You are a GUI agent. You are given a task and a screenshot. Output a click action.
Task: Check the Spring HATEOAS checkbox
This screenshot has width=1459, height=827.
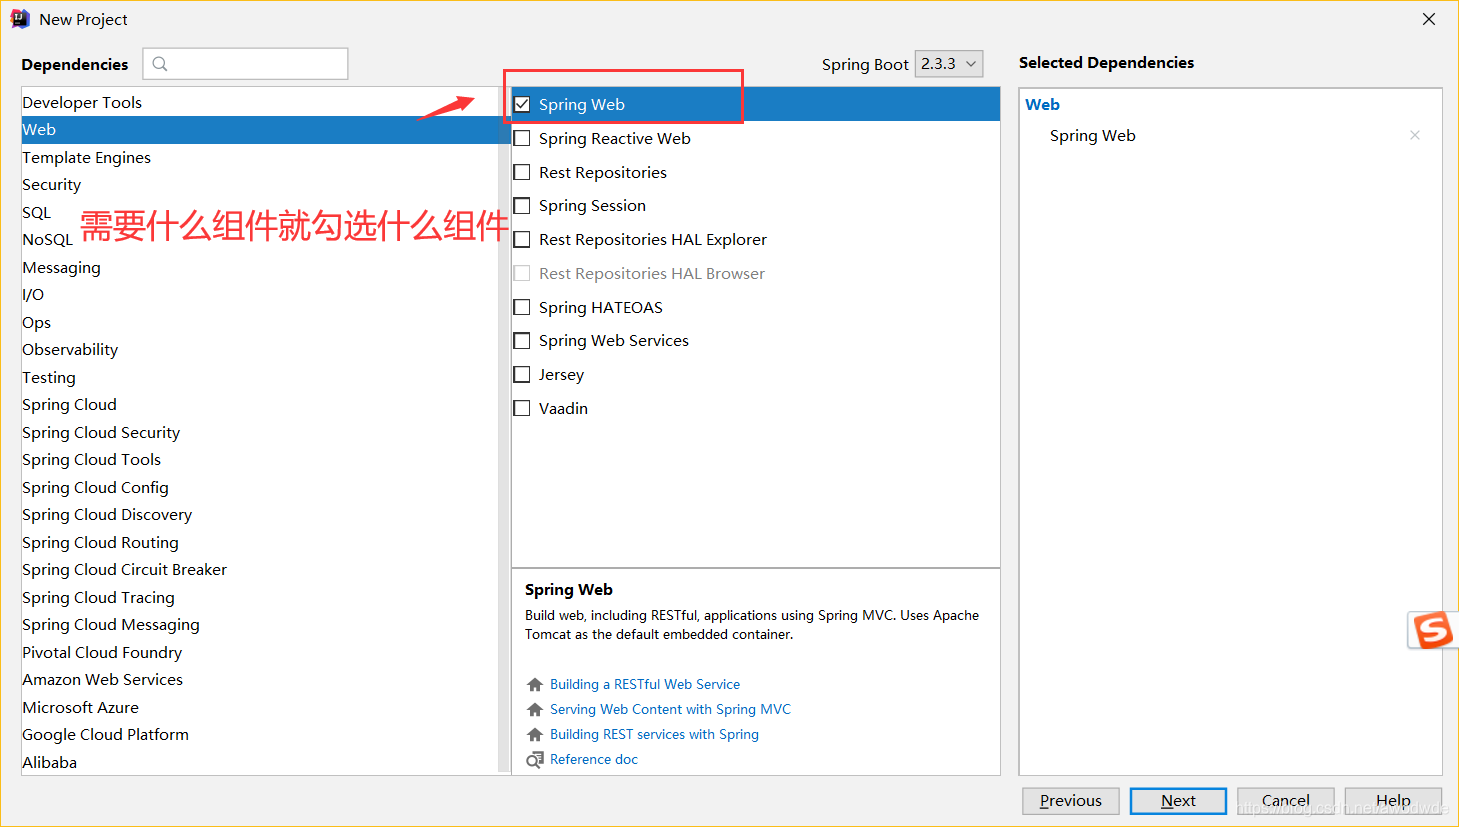pos(522,307)
